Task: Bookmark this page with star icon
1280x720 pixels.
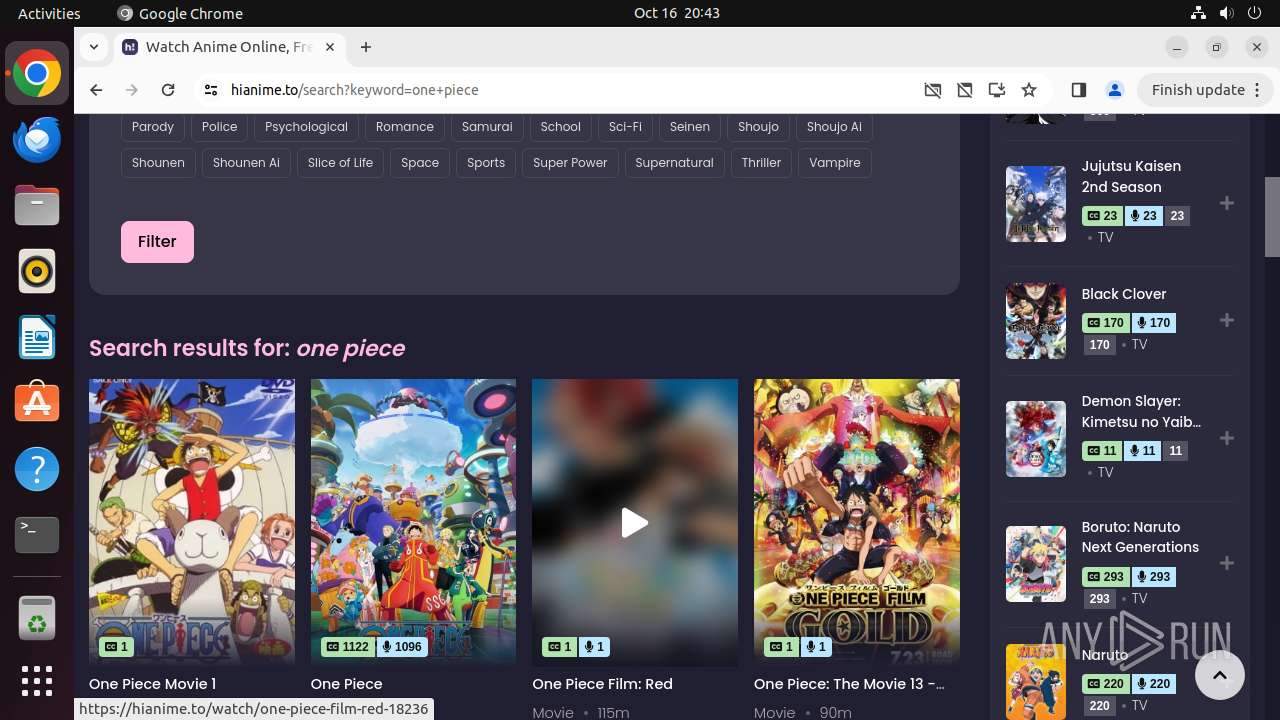Action: click(1029, 90)
